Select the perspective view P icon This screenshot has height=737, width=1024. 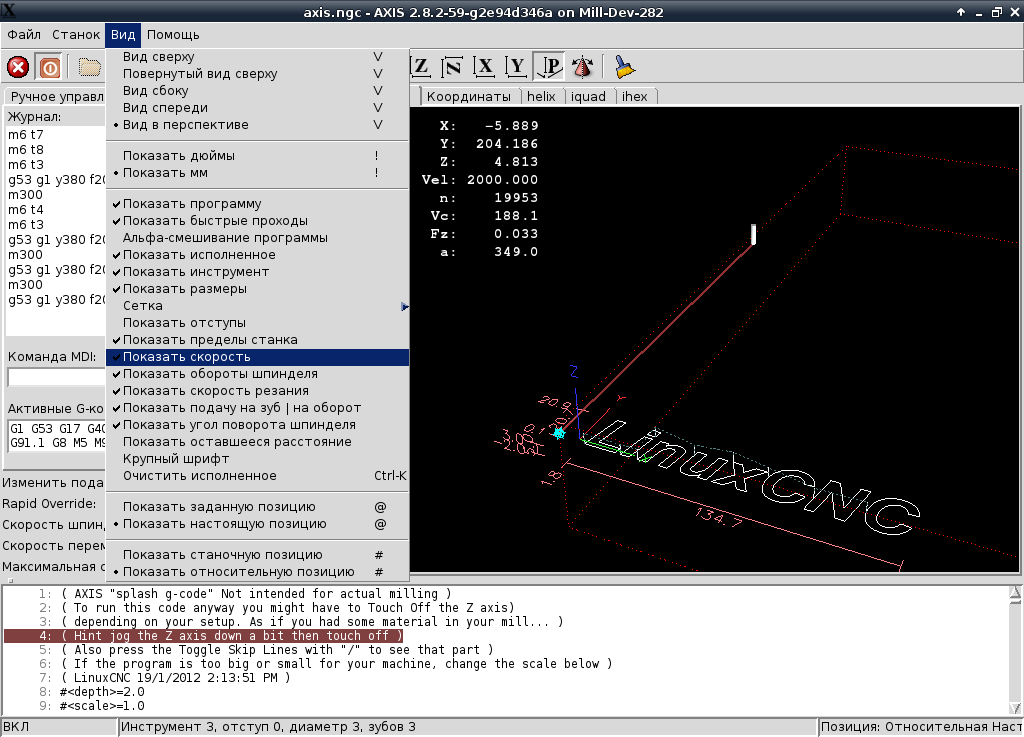[x=548, y=67]
